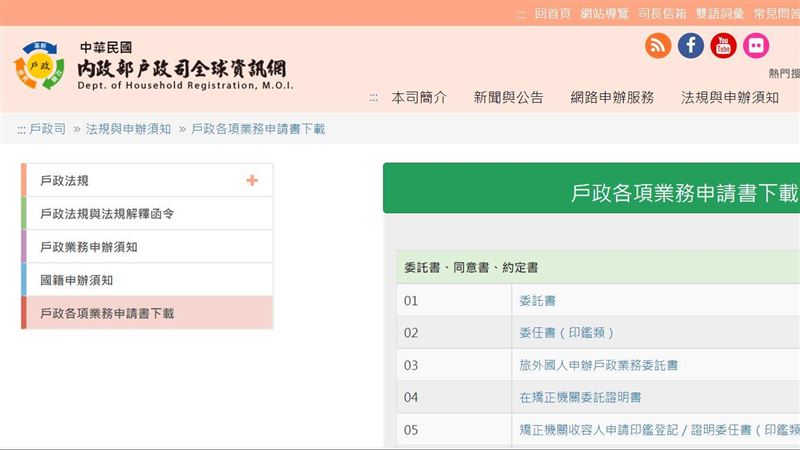Click the ::: accesskey marker before 回首頁
Viewport: 800px width, 450px height.
521,15
